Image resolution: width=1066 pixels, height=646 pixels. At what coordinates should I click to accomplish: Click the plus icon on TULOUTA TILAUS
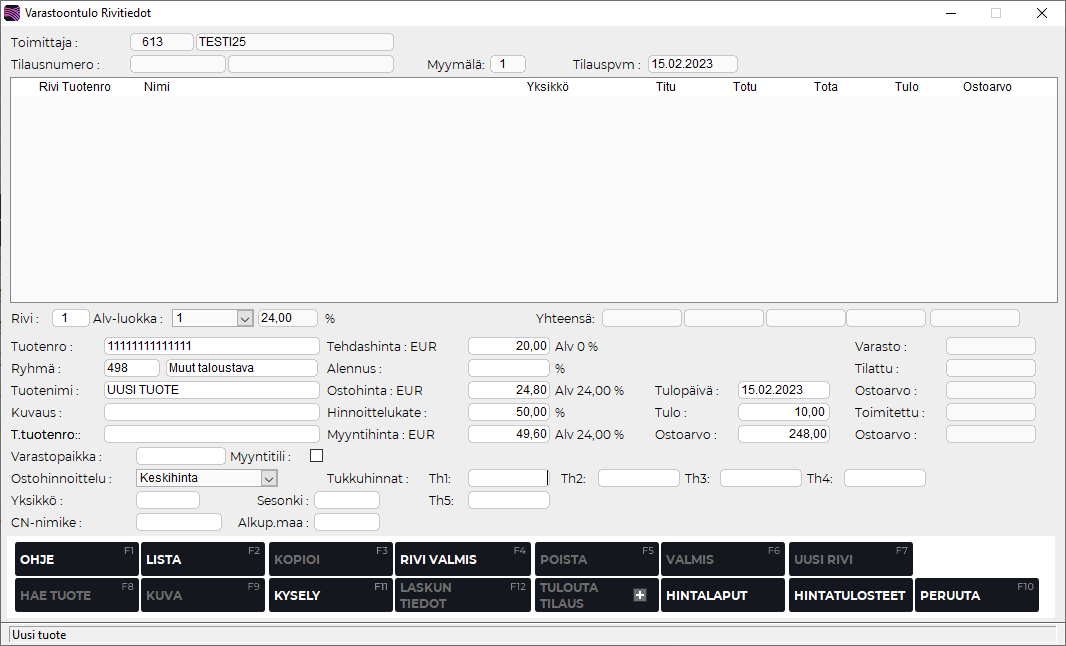640,595
